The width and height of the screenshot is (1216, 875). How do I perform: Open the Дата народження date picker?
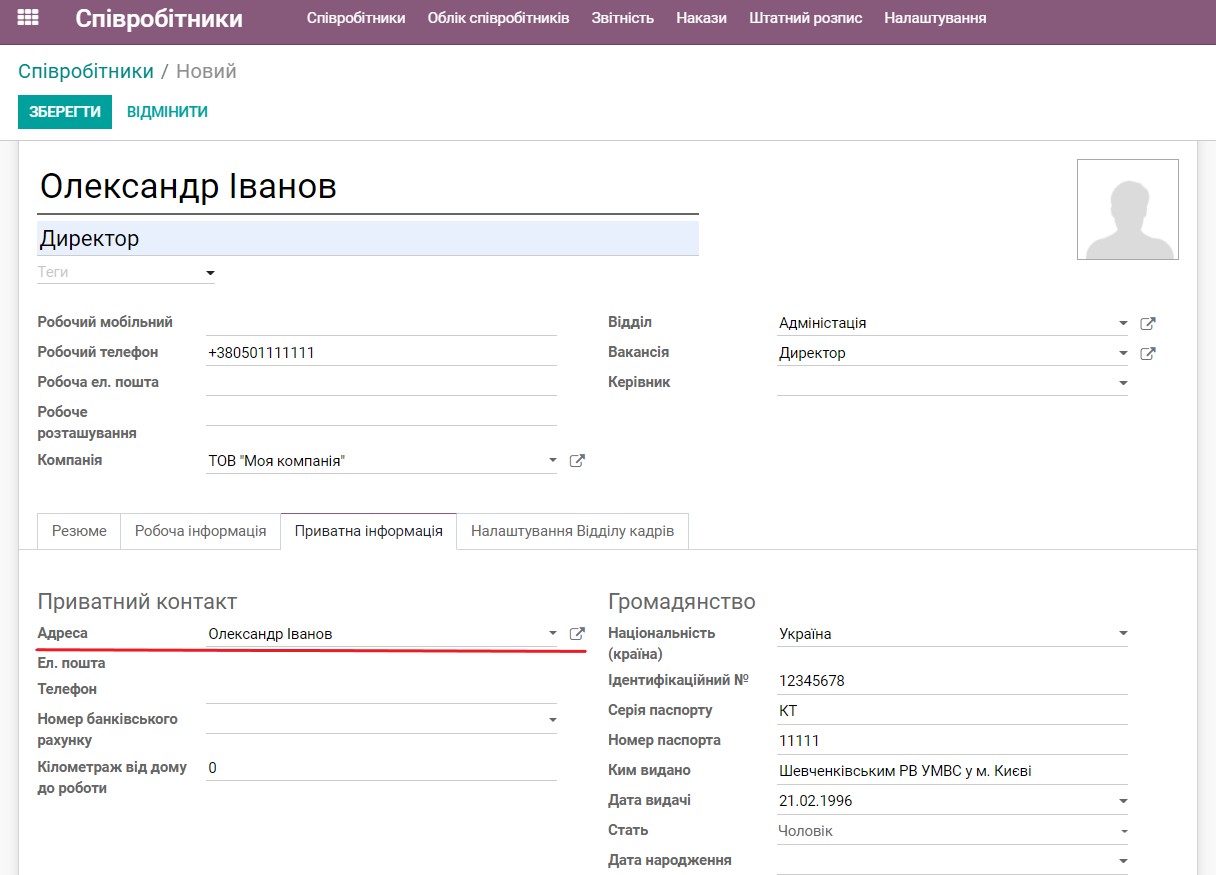(1122, 860)
